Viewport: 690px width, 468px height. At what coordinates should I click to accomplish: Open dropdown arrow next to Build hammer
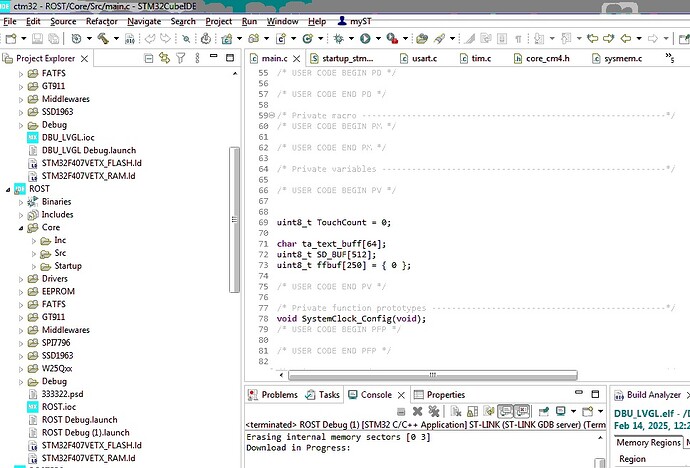pos(116,39)
